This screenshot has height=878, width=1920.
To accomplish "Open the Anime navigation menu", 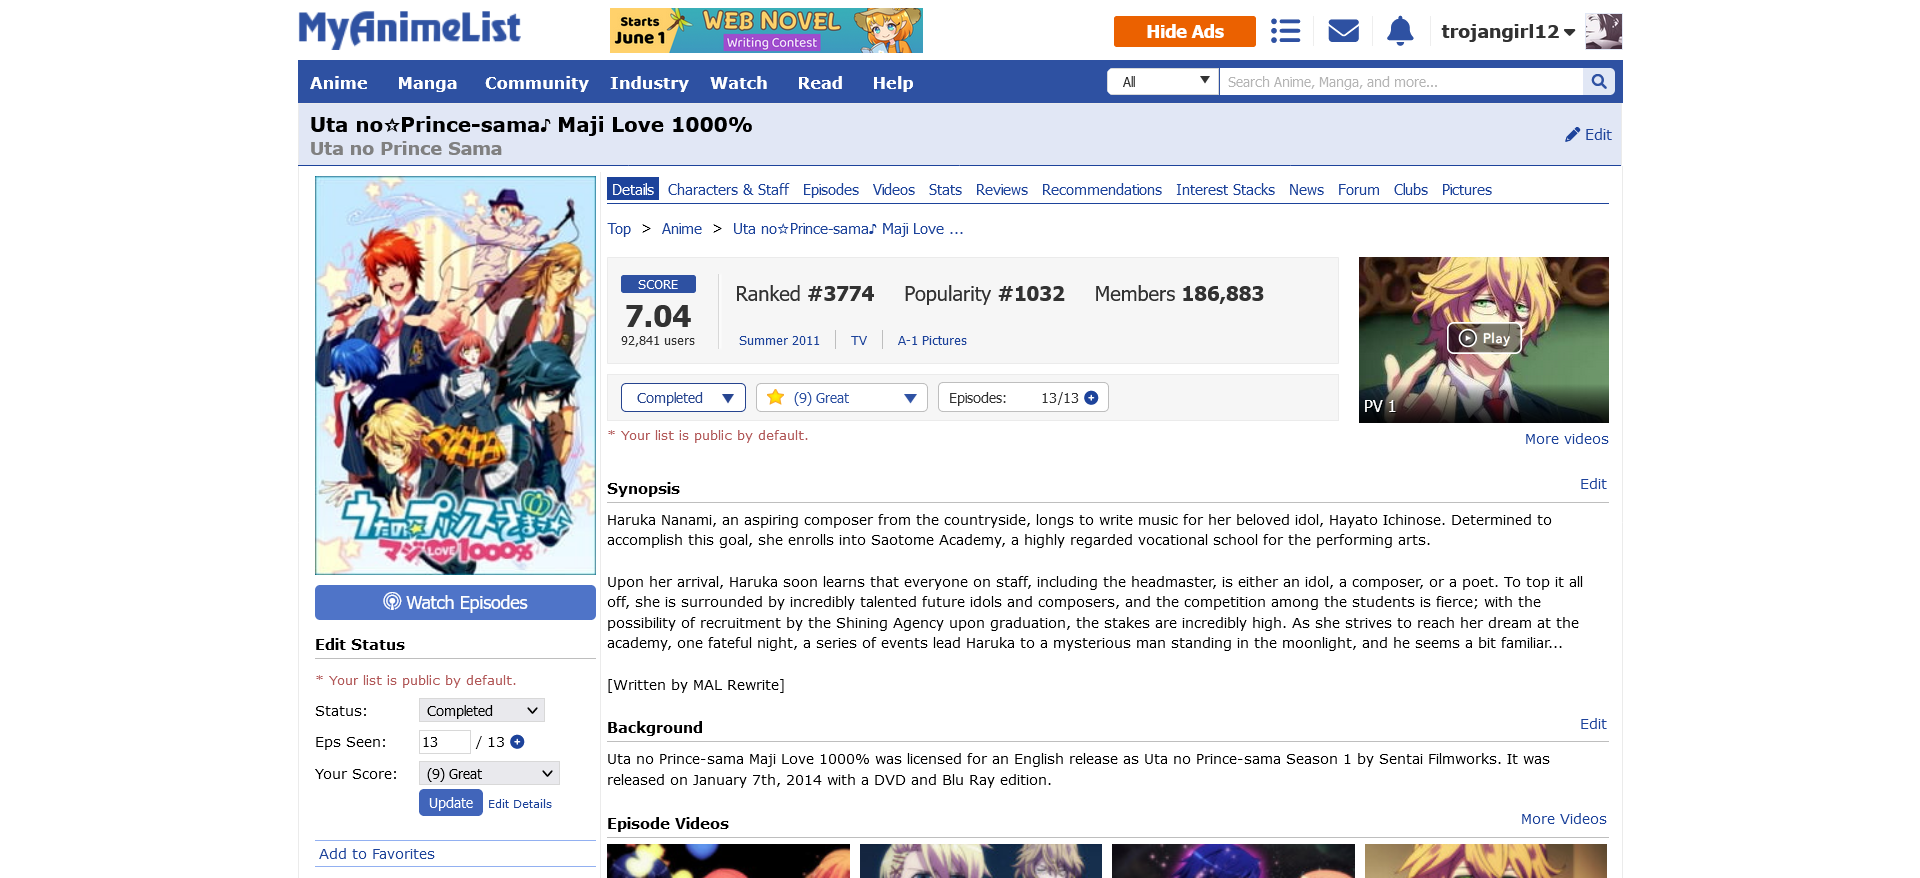I will pyautogui.click(x=339, y=83).
